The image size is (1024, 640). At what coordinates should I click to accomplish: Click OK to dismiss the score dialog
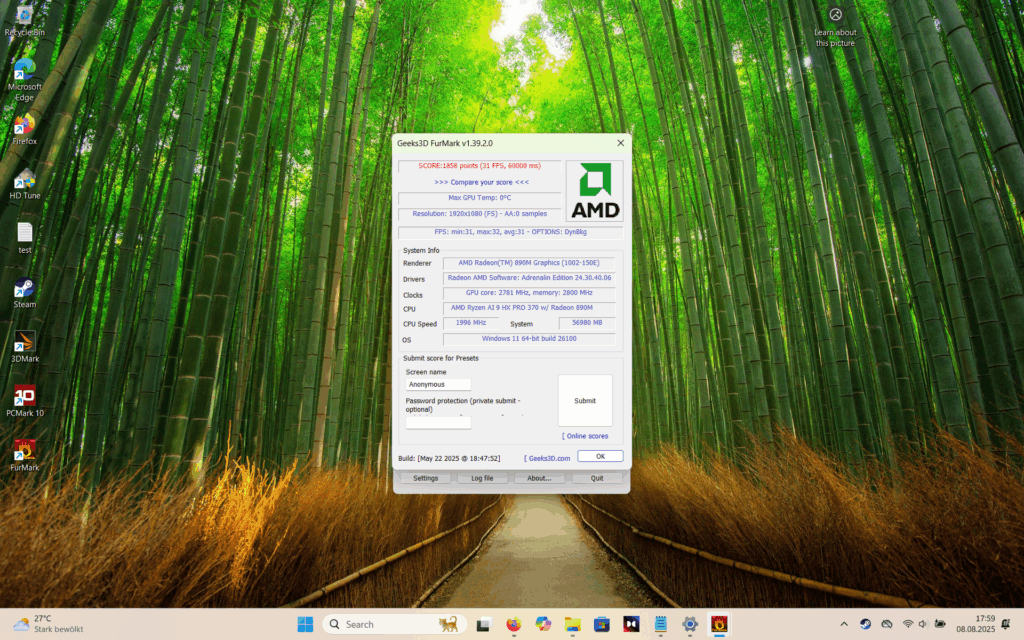[x=600, y=457]
